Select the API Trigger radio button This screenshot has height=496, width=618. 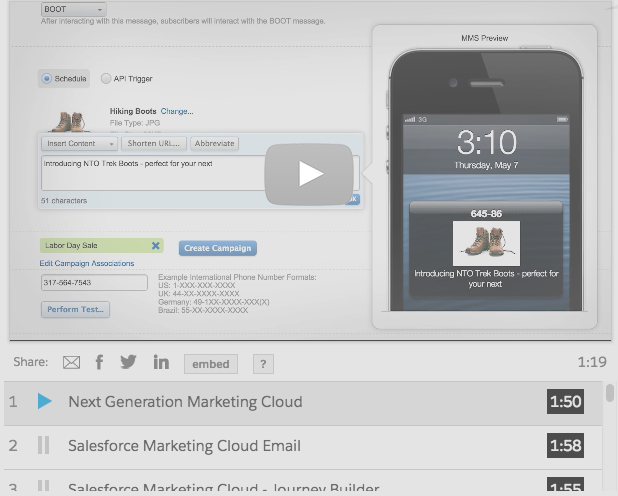[x=106, y=78]
